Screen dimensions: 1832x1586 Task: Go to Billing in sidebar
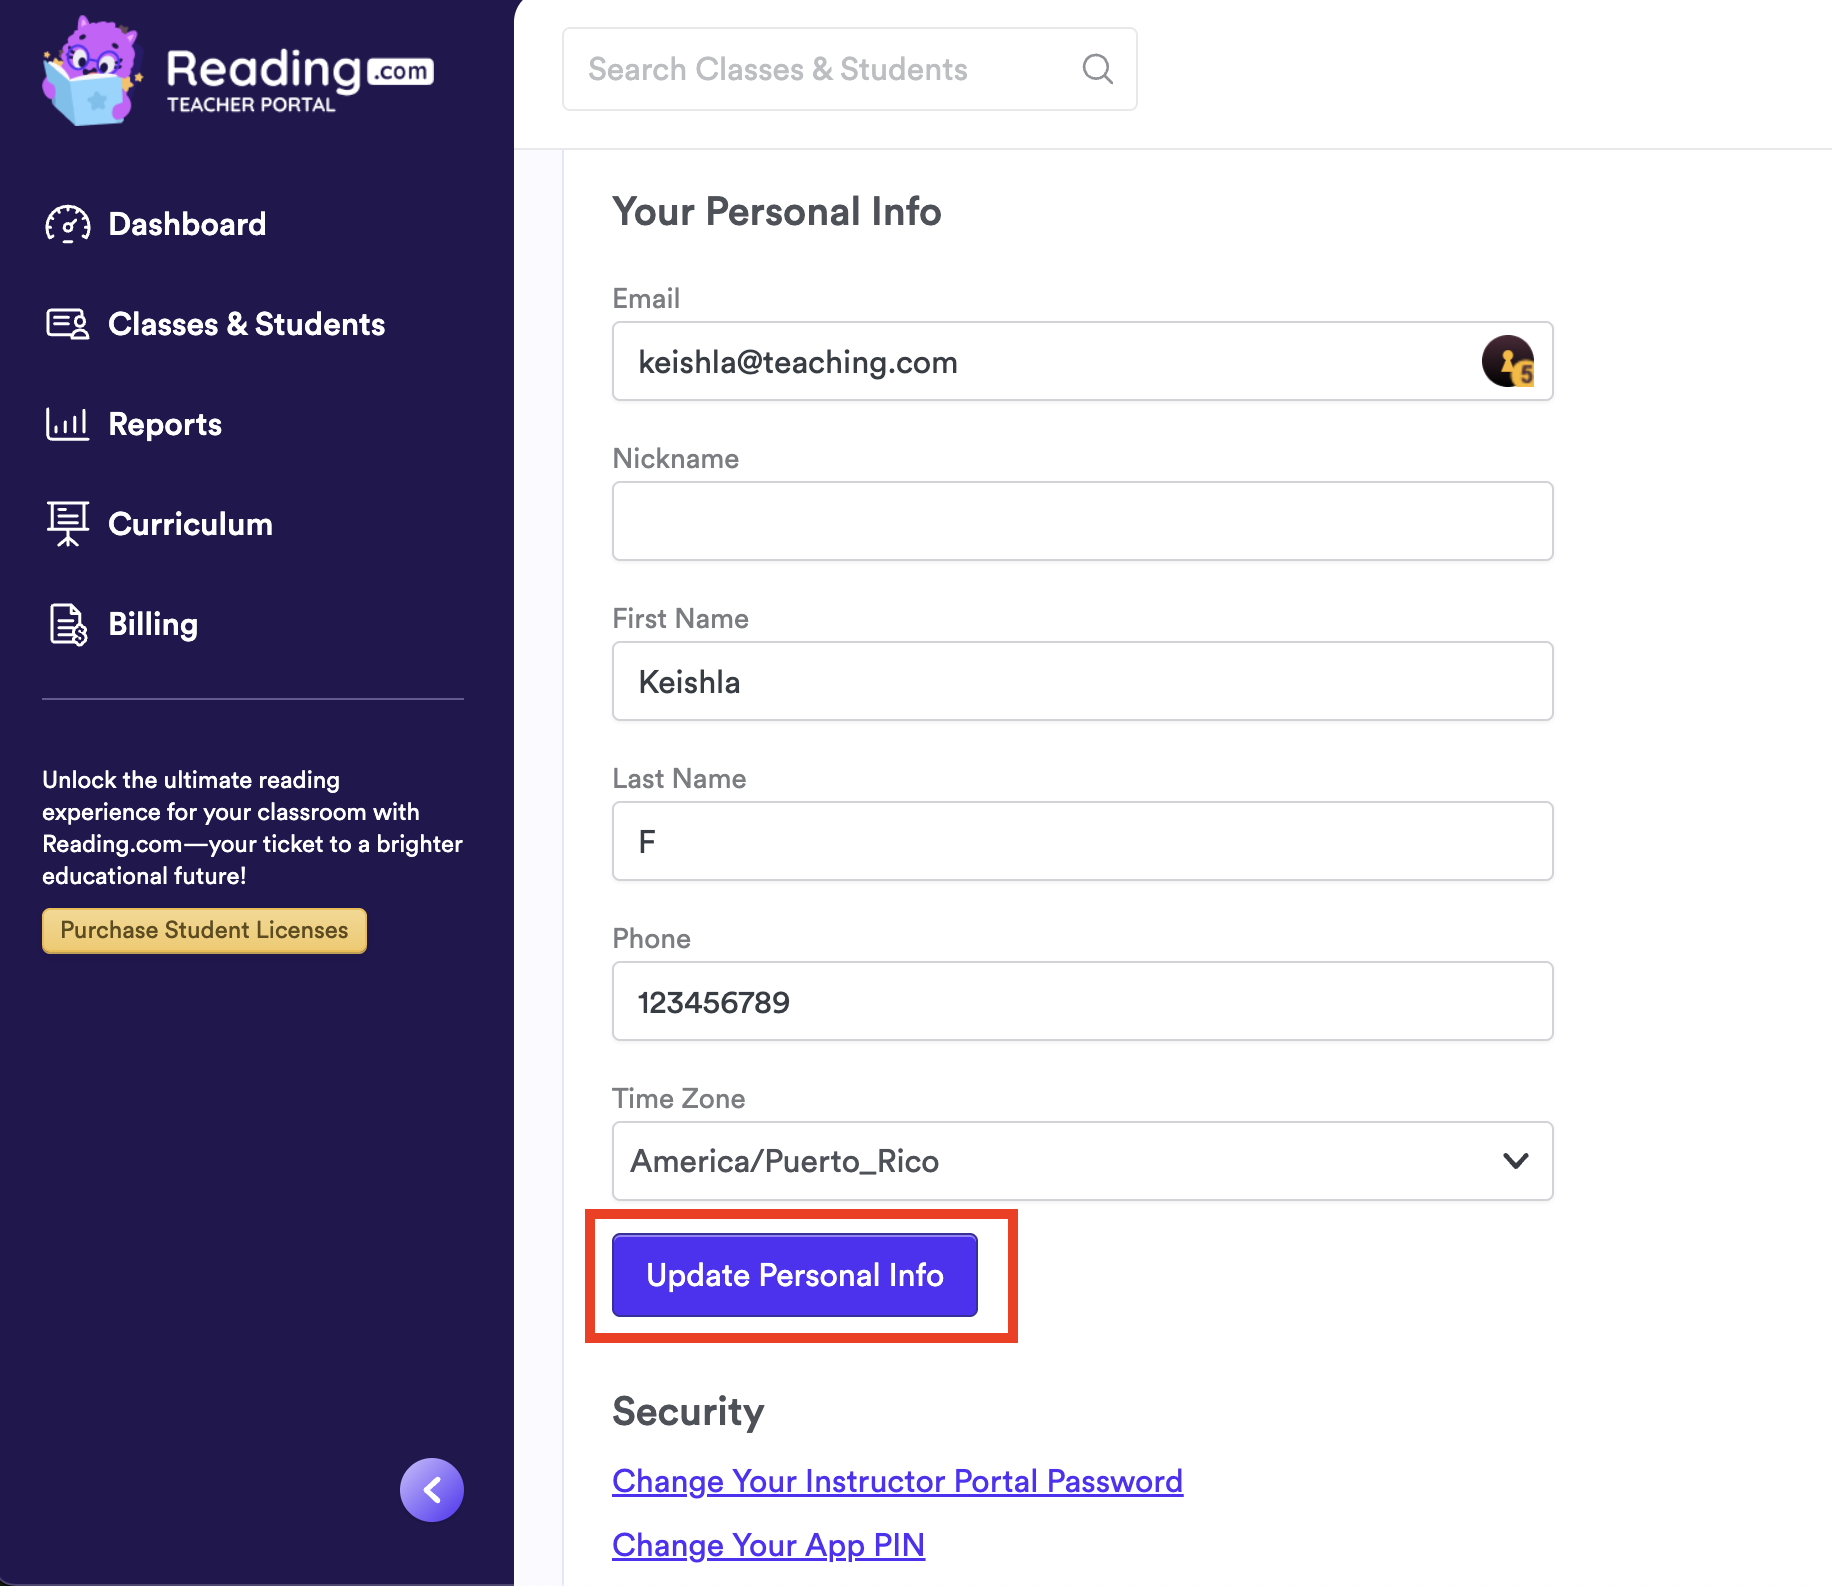coord(153,624)
